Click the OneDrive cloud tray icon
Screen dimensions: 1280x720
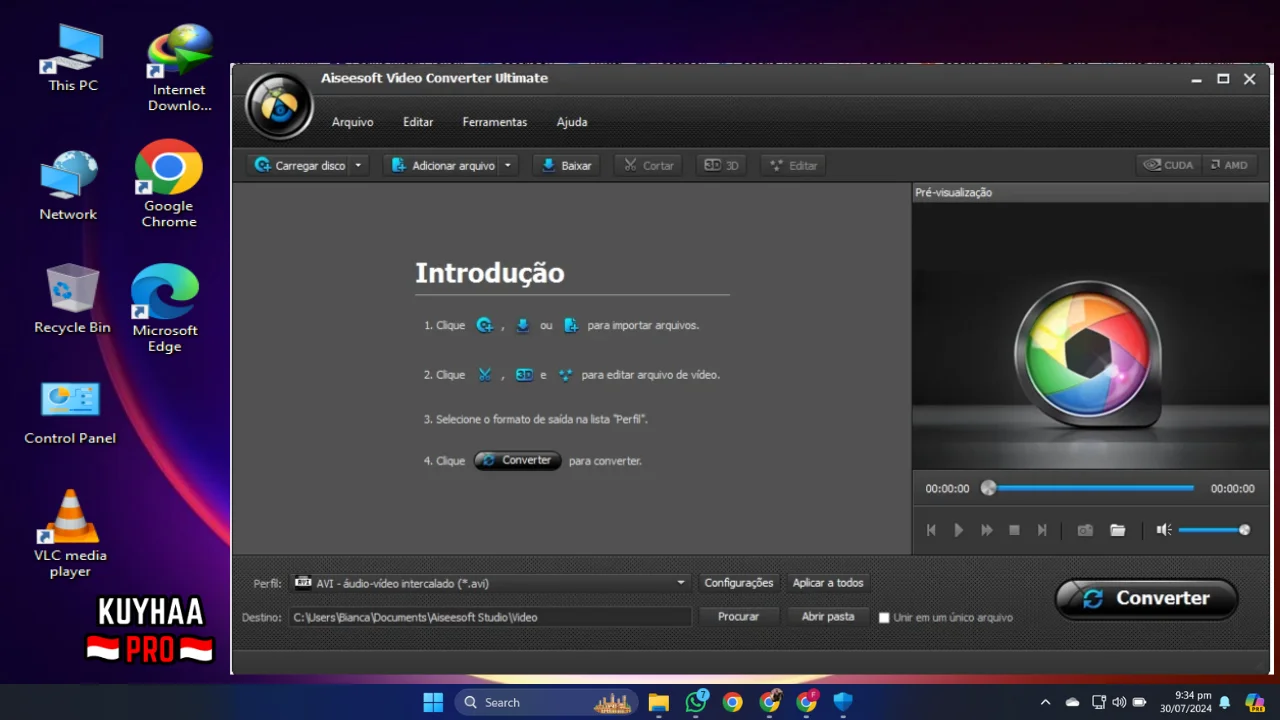[1072, 702]
